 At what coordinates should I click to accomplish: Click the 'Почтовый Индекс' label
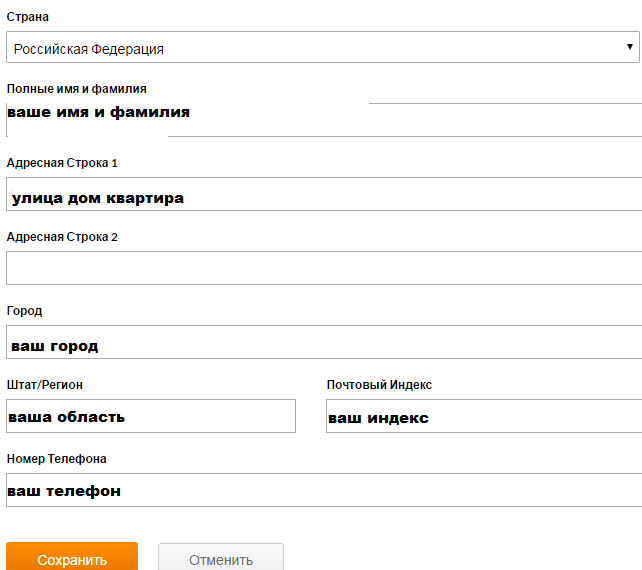click(379, 385)
